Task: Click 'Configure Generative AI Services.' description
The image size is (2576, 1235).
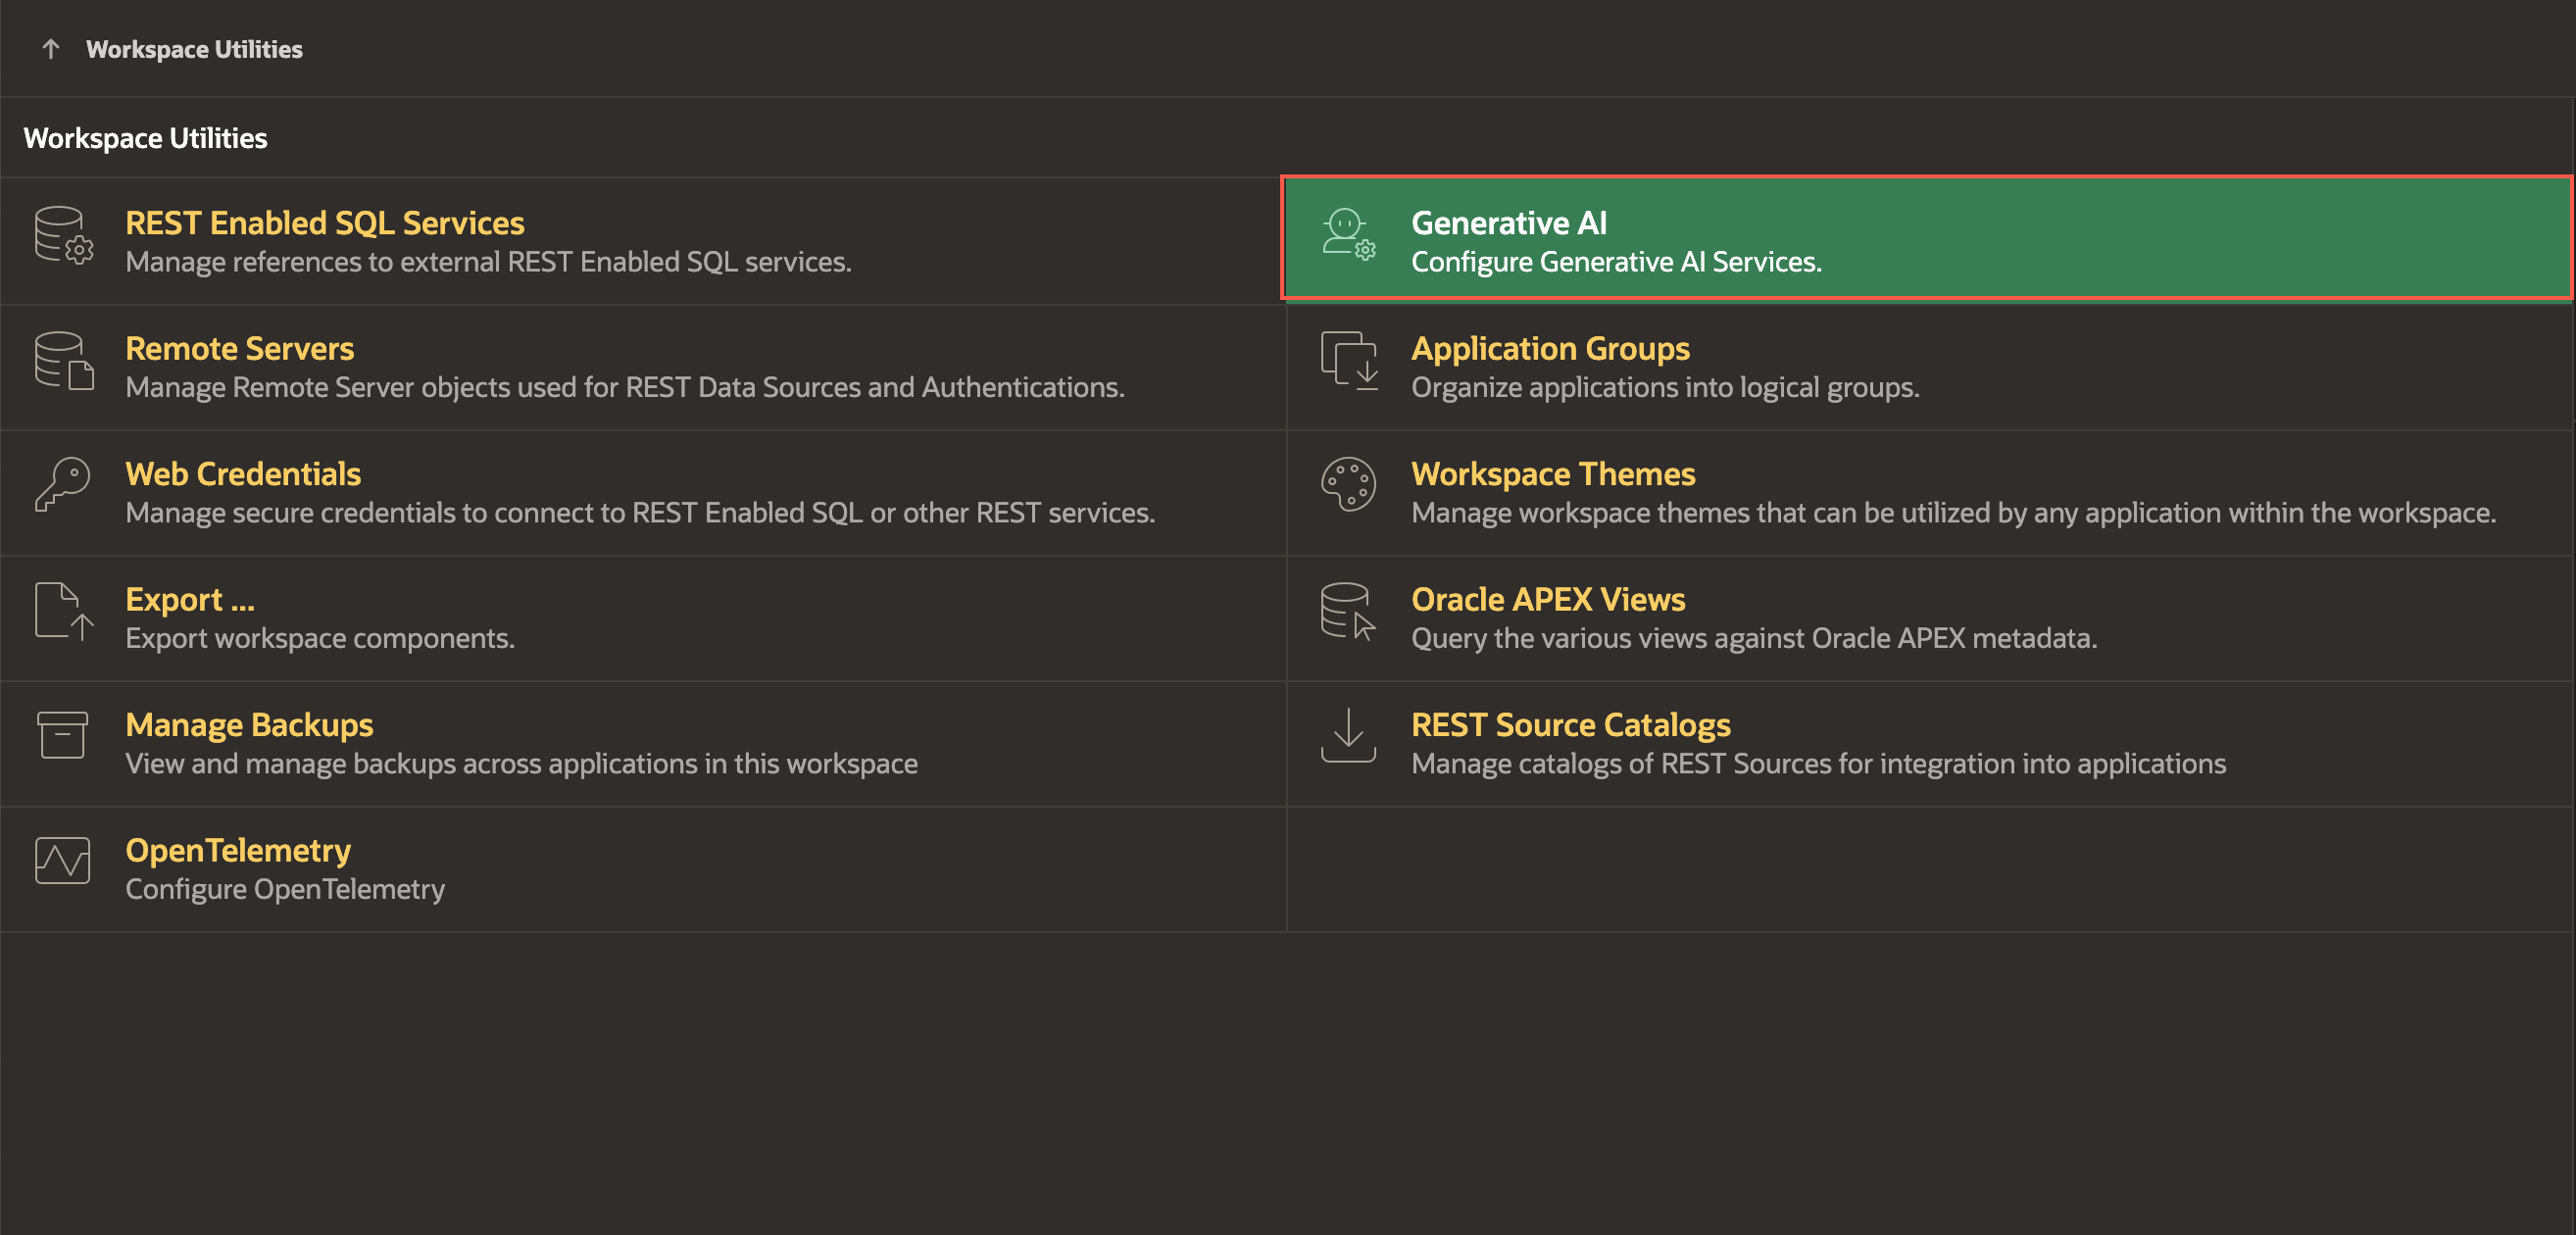Action: 1616,262
